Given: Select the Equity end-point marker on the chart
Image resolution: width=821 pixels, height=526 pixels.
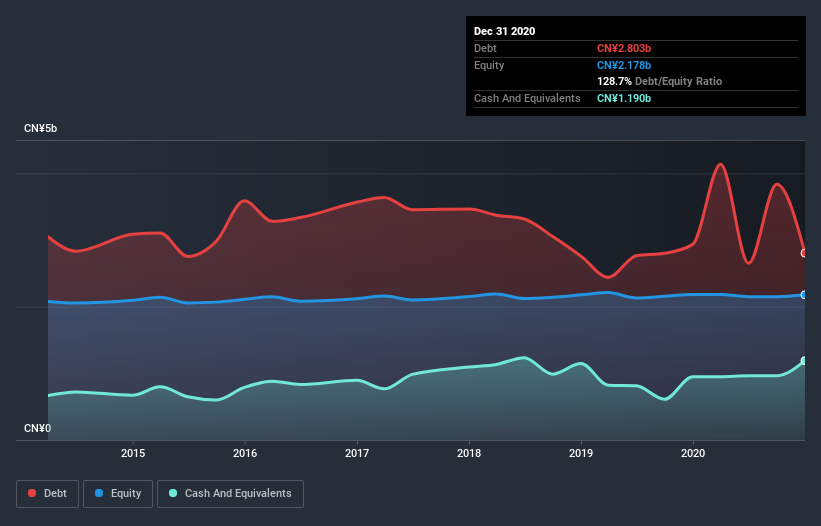Looking at the screenshot, I should 804,295.
